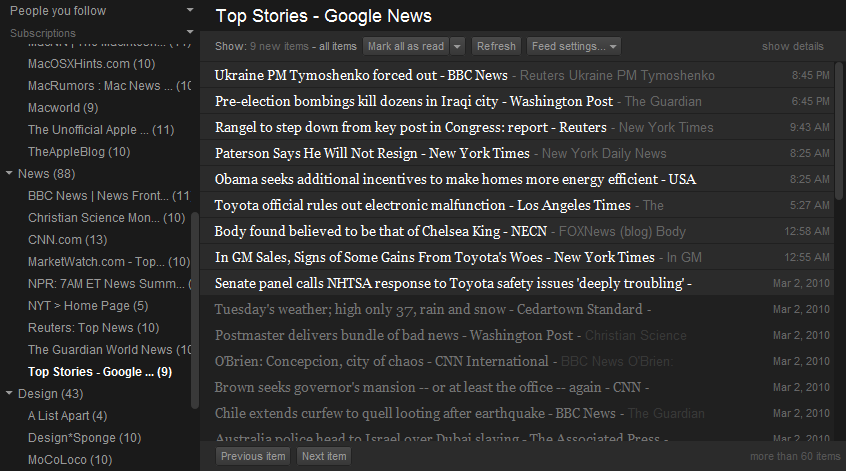Show all items in feed
Viewport: 846px width, 471px height.
tap(338, 46)
